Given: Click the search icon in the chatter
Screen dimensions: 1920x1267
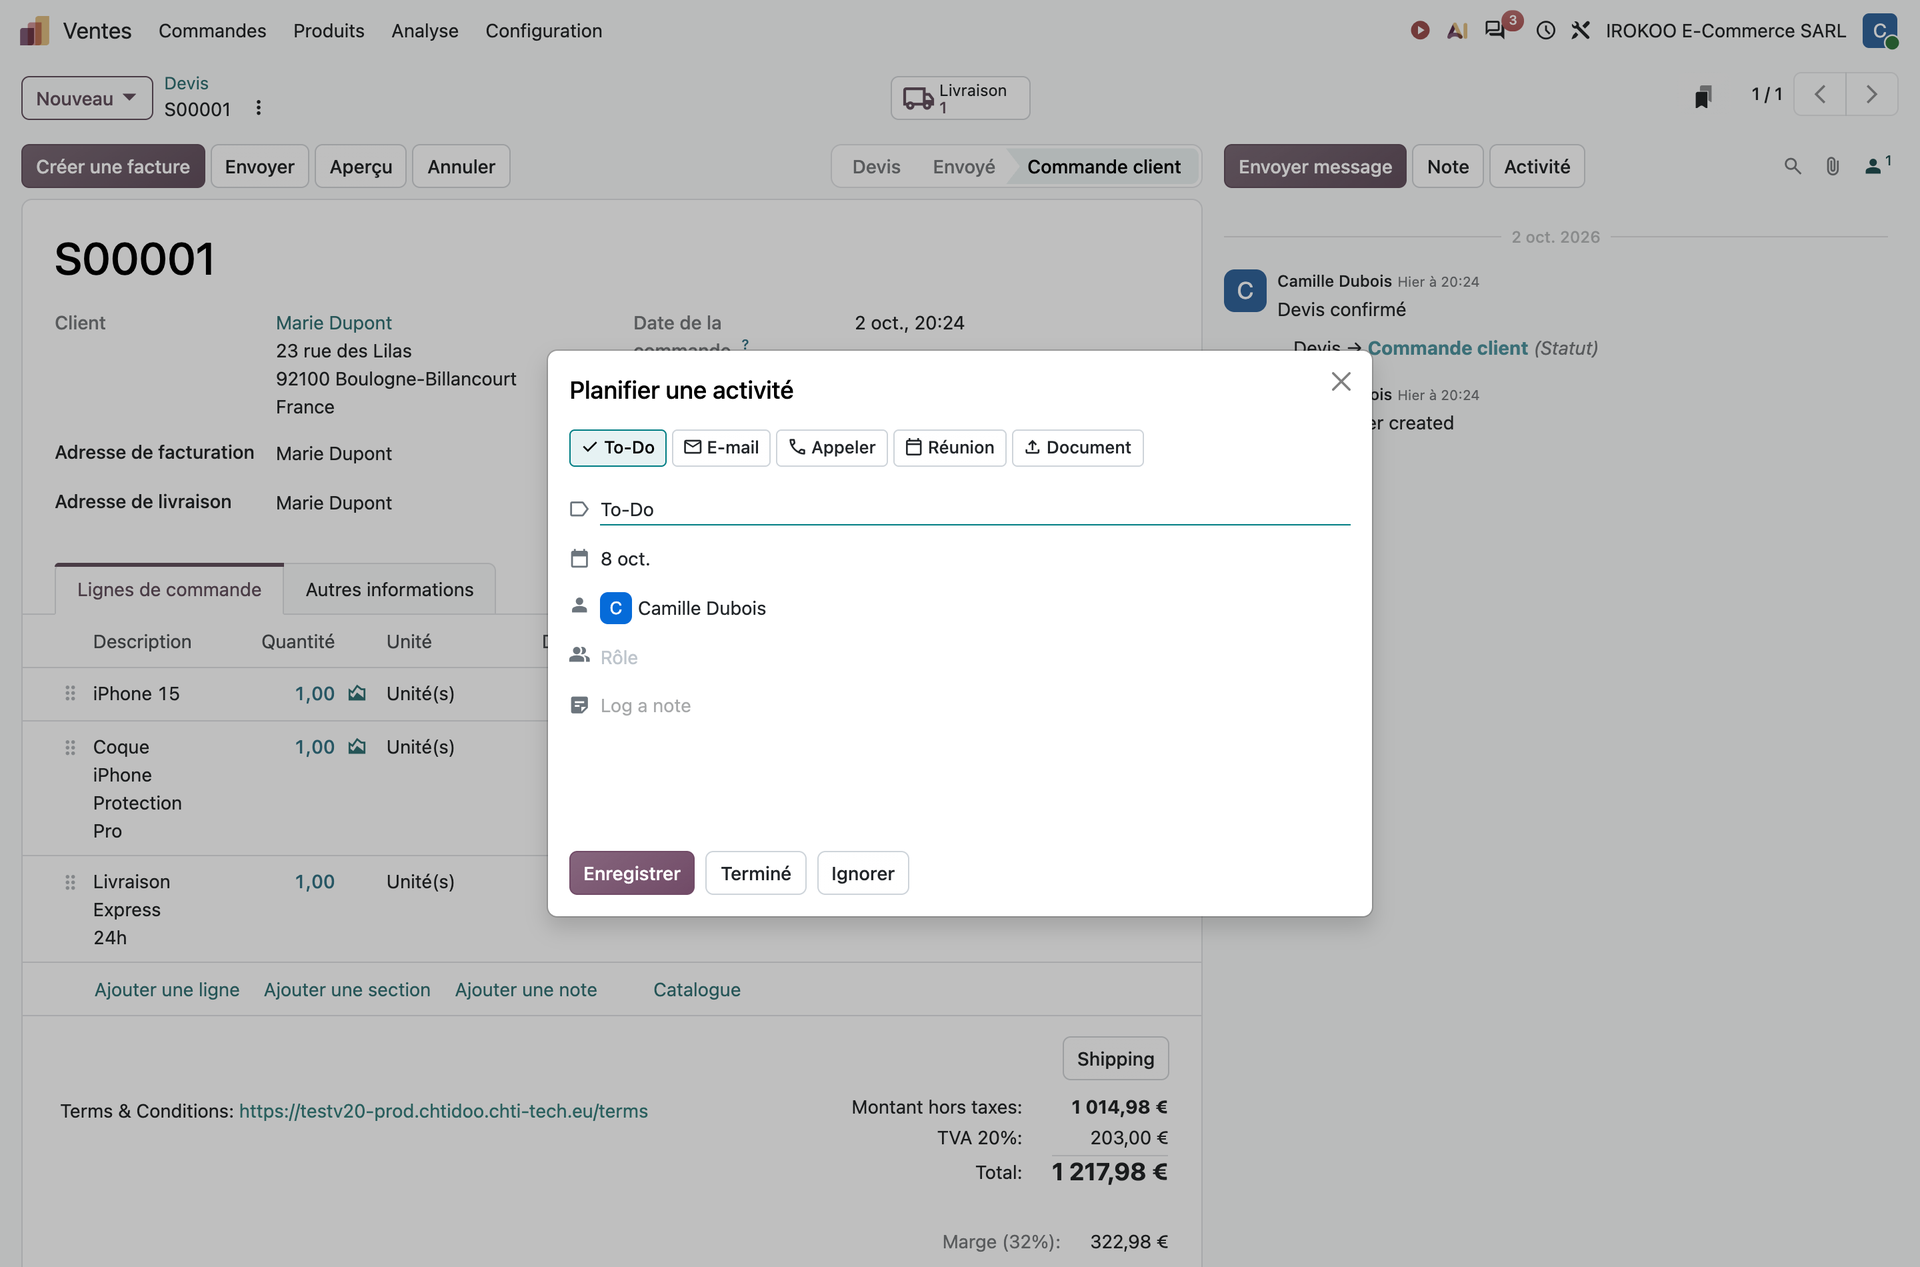Looking at the screenshot, I should [x=1793, y=166].
